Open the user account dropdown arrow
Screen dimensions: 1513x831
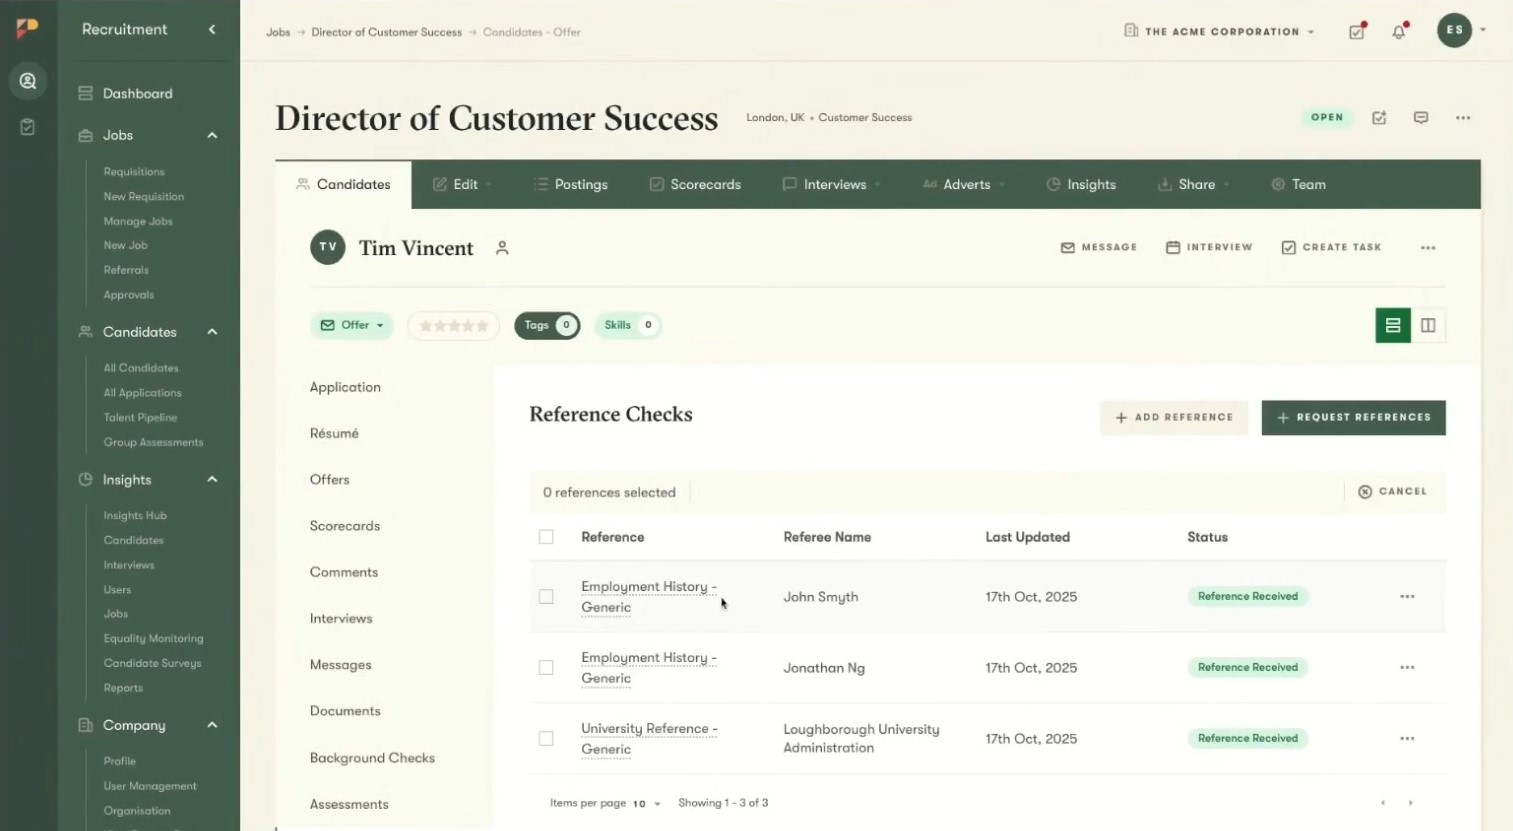point(1483,30)
